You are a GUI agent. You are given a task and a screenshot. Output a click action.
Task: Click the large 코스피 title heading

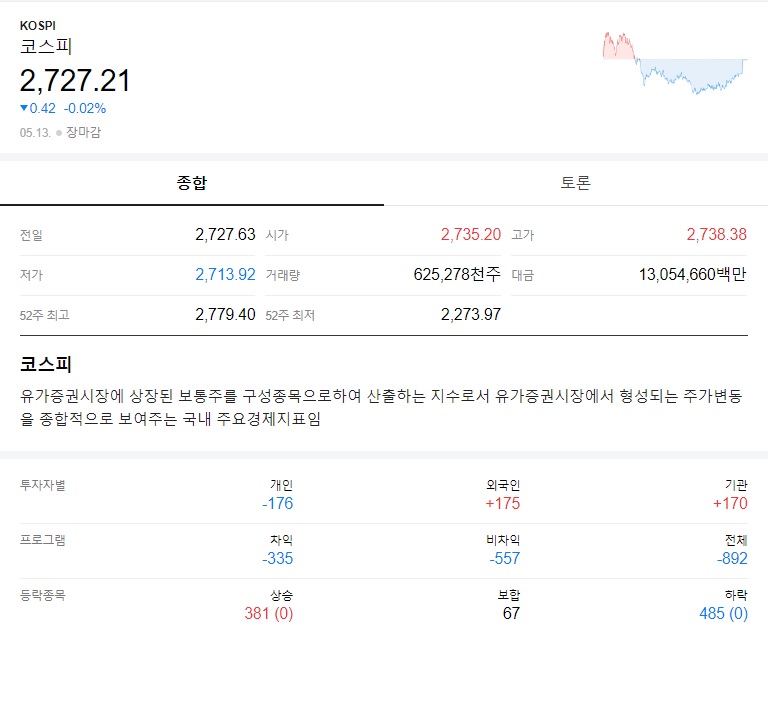point(46,47)
